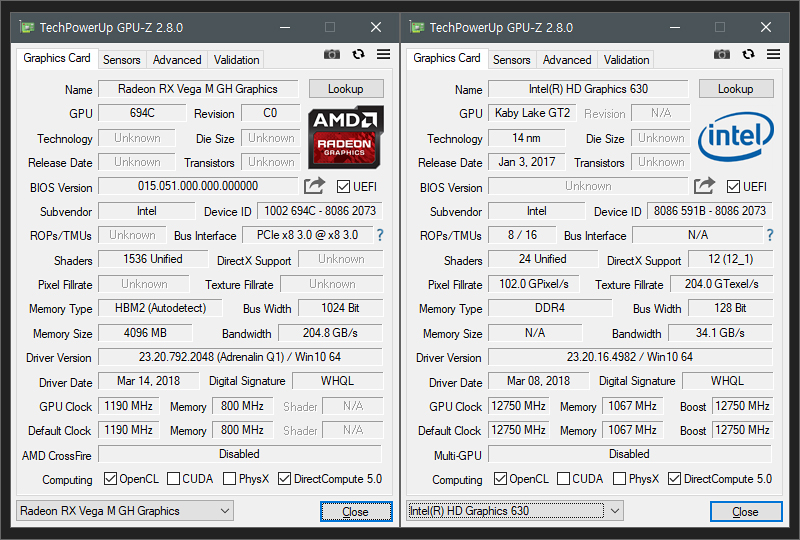Open Validation tab in Radeon window

click(x=236, y=60)
